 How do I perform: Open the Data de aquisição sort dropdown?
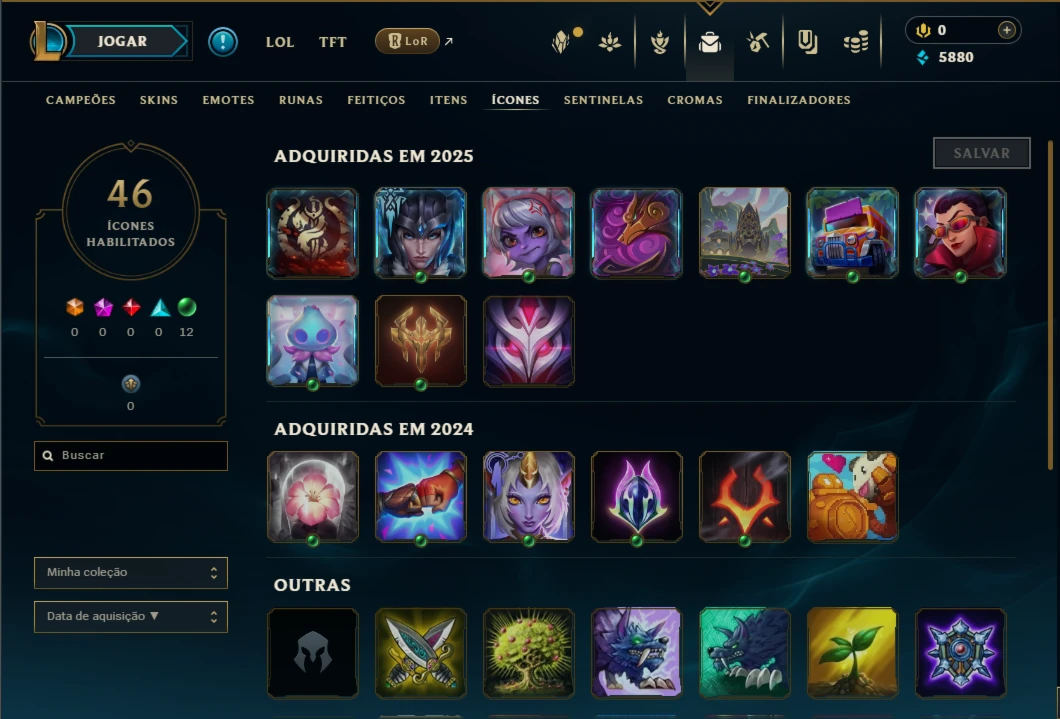point(130,616)
